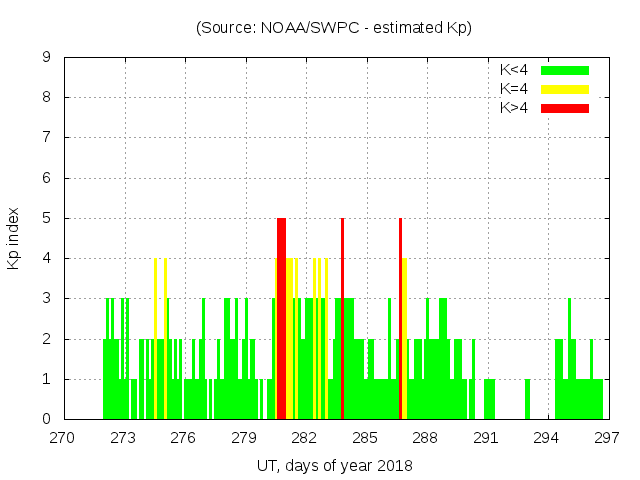Click the yellow K=4 legend swatch
This screenshot has width=640, height=480.
[565, 89]
